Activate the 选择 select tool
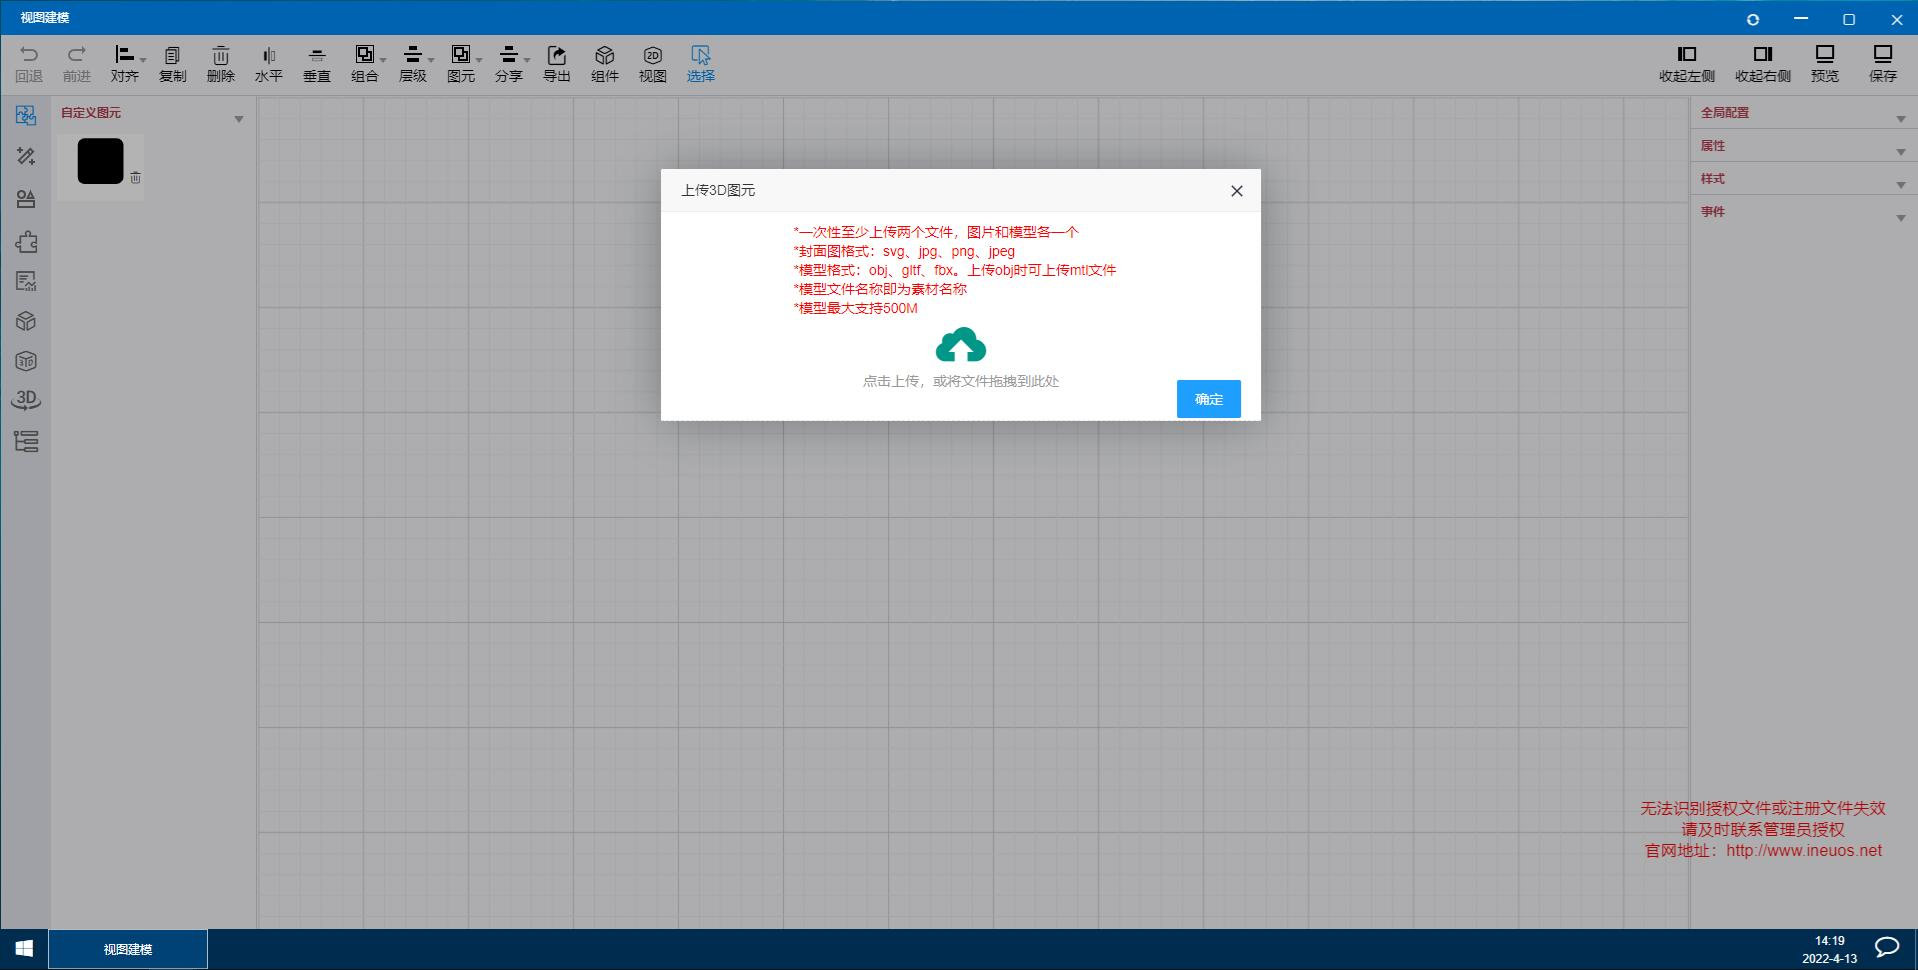 (701, 63)
